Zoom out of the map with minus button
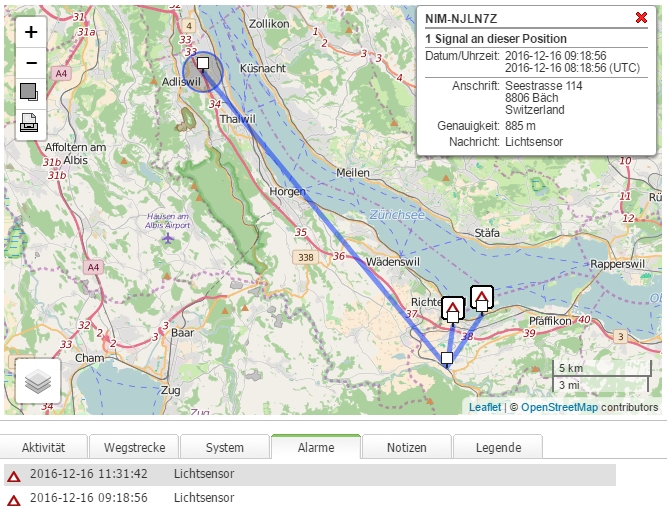Viewport: 667px width, 525px height. [31, 63]
